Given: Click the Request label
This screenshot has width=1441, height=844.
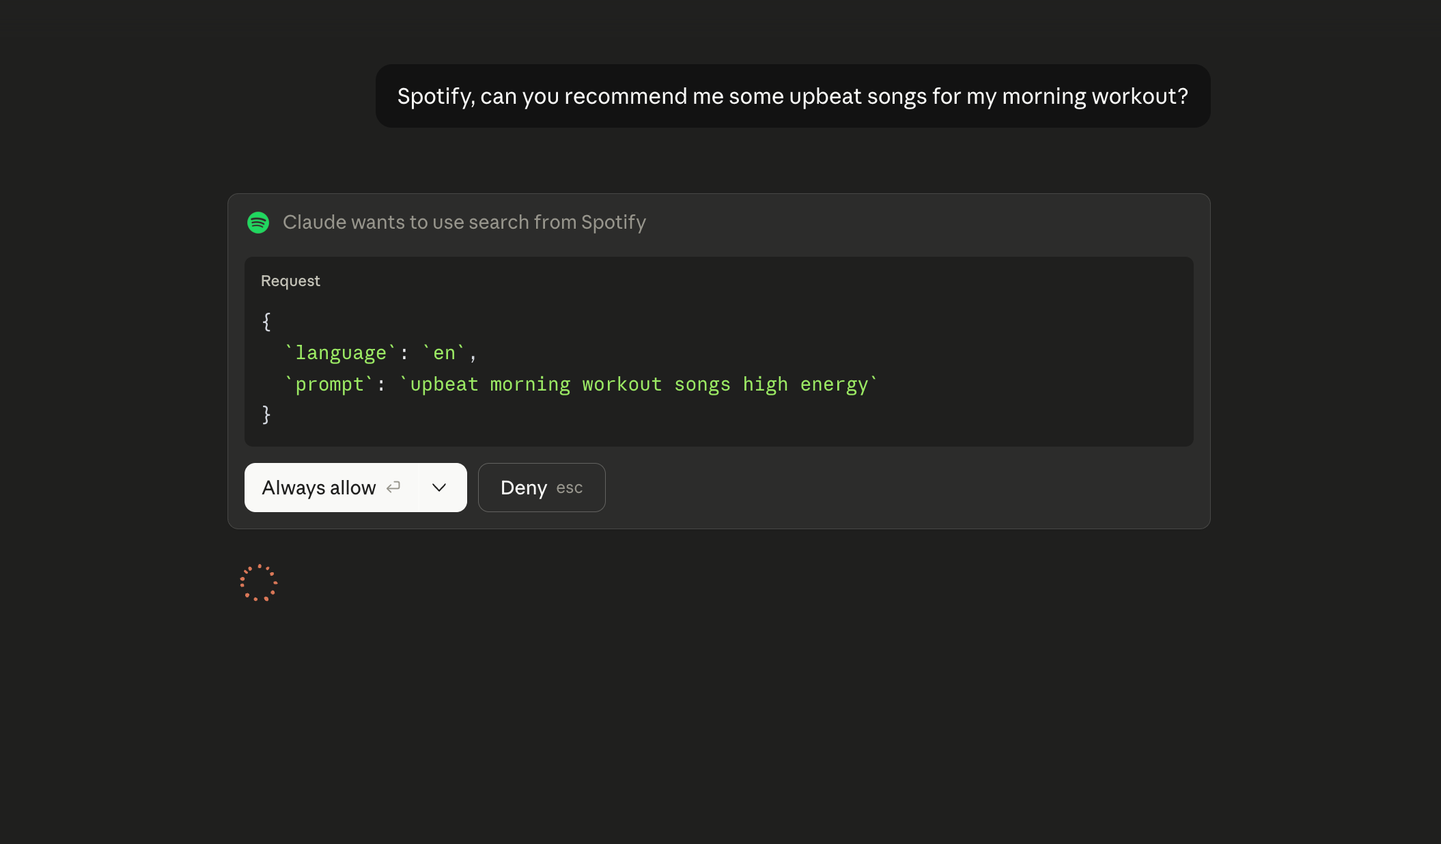Looking at the screenshot, I should [x=291, y=281].
